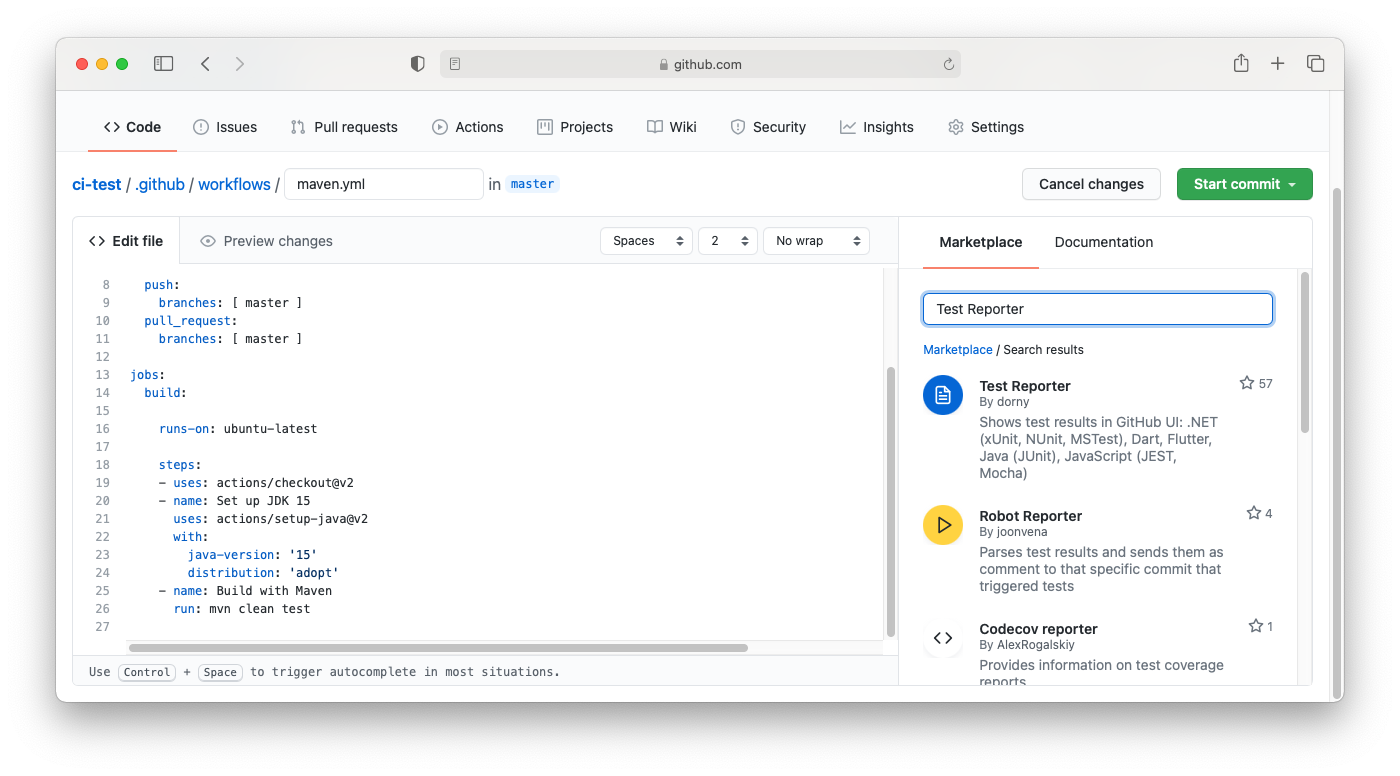Star the Codecov reporter action
Screen dimensions: 1400x776
[x=1256, y=626]
